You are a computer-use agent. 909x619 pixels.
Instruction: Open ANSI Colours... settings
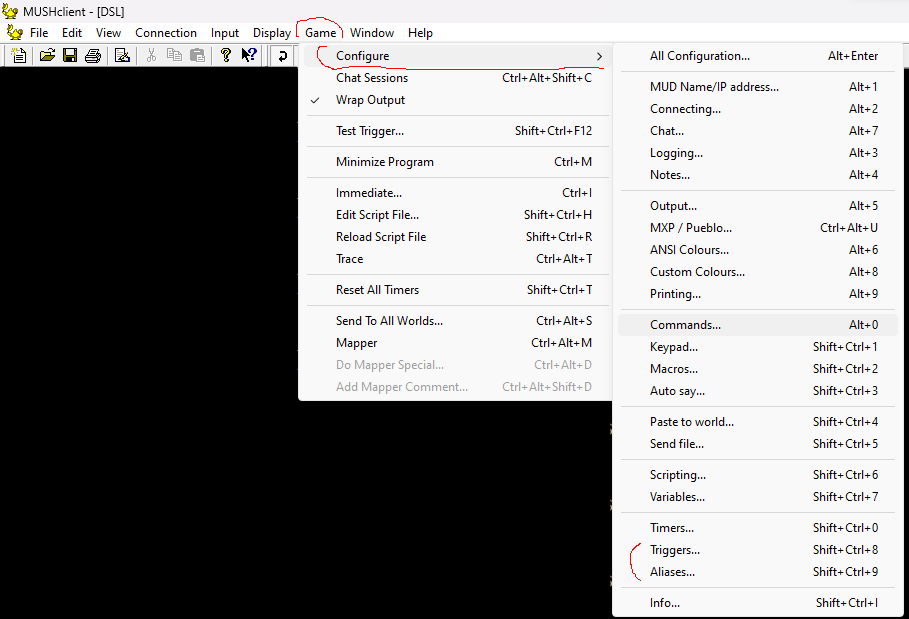pos(758,250)
